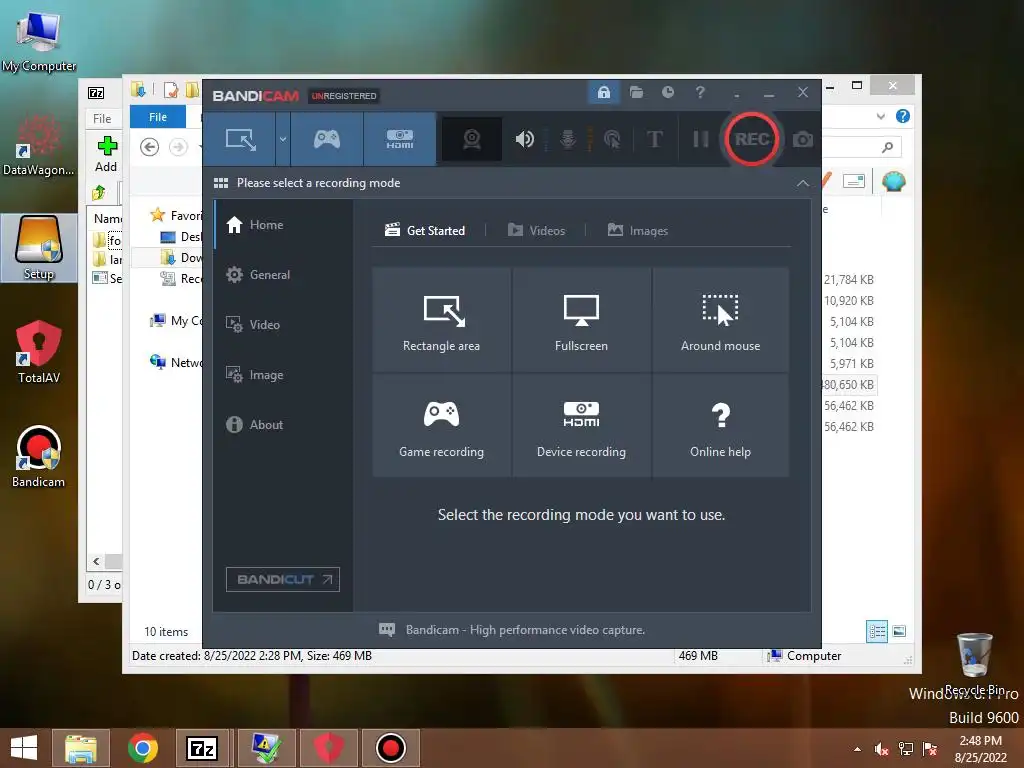Image resolution: width=1024 pixels, height=768 pixels.
Task: Collapse the panel with the chevron arrow
Action: coord(803,184)
